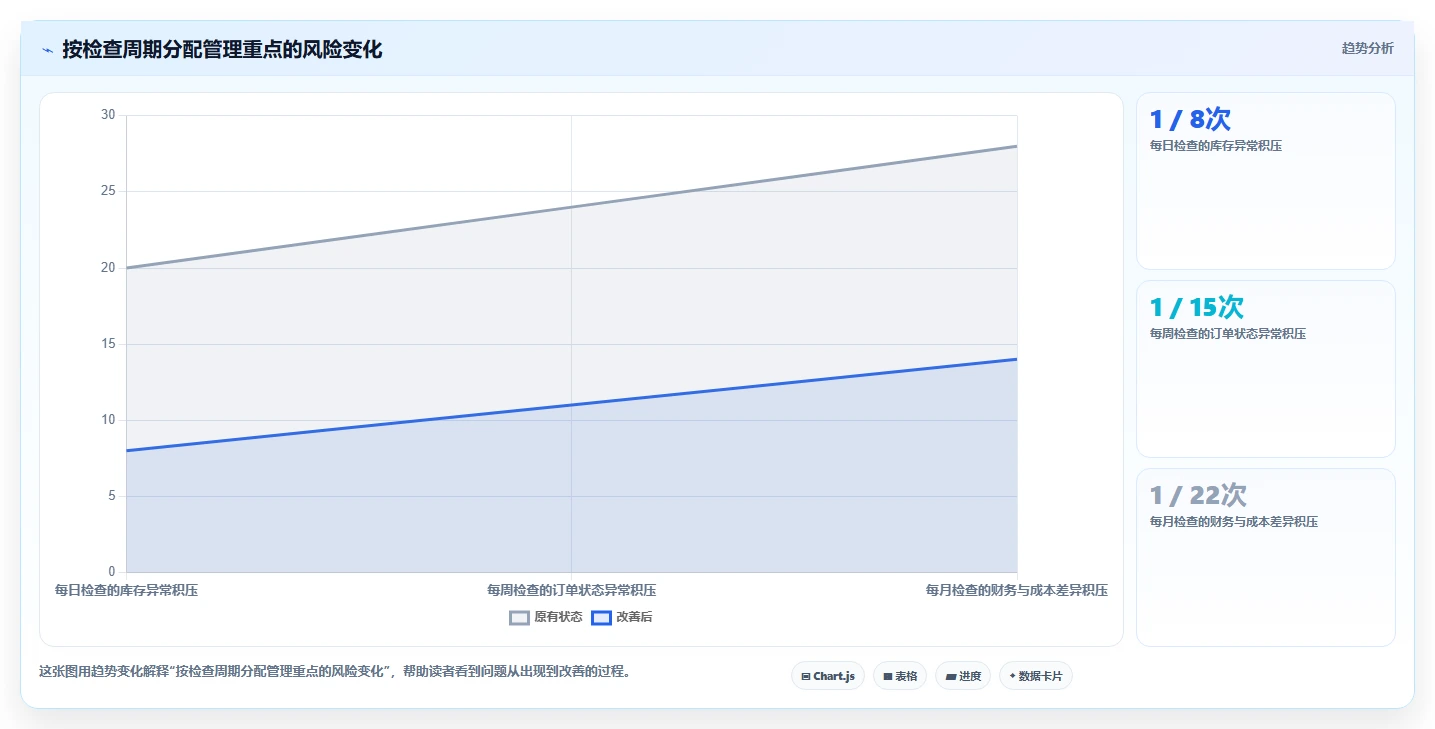Open the 数据卡片 chip
Image resolution: width=1435 pixels, height=729 pixels.
[1036, 676]
